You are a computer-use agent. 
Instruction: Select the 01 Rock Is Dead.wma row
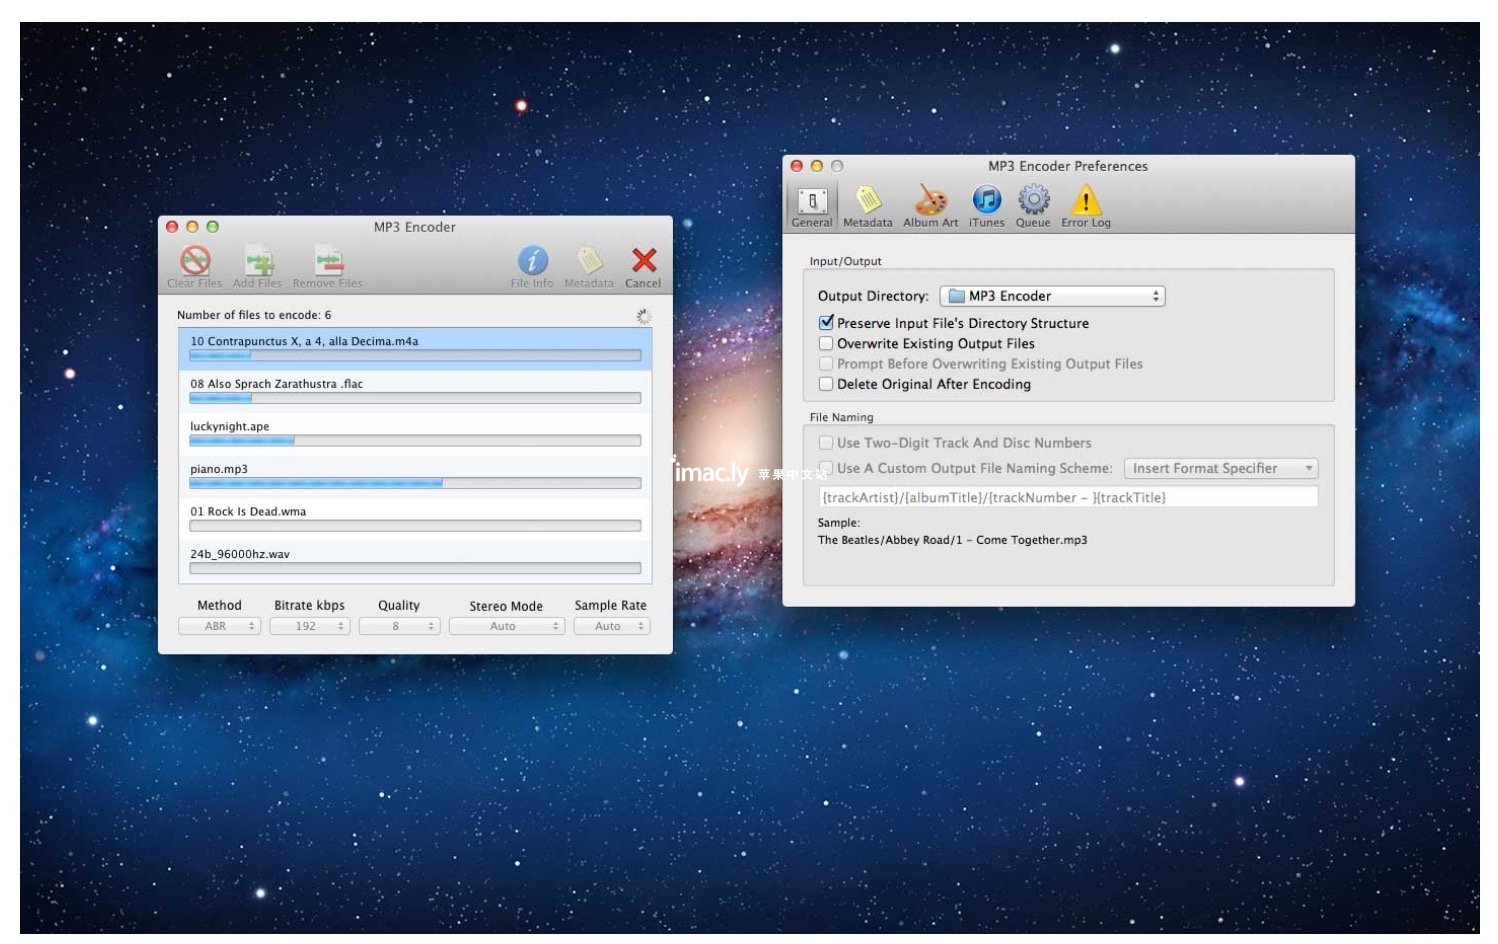pos(415,519)
